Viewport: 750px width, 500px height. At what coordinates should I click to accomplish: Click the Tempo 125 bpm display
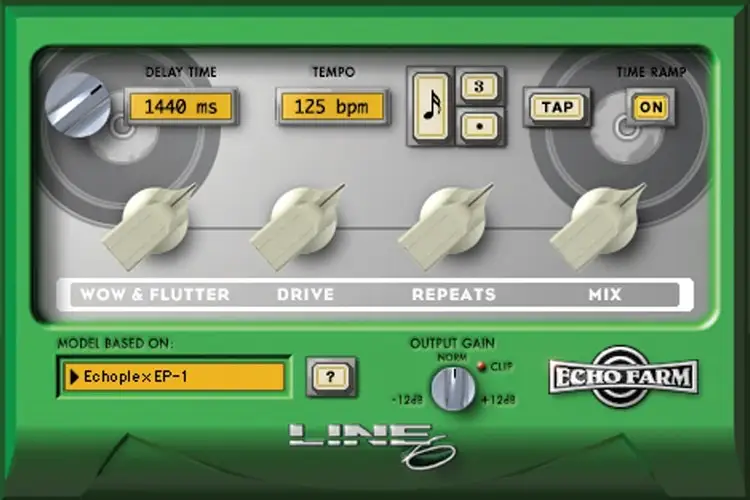(x=332, y=106)
